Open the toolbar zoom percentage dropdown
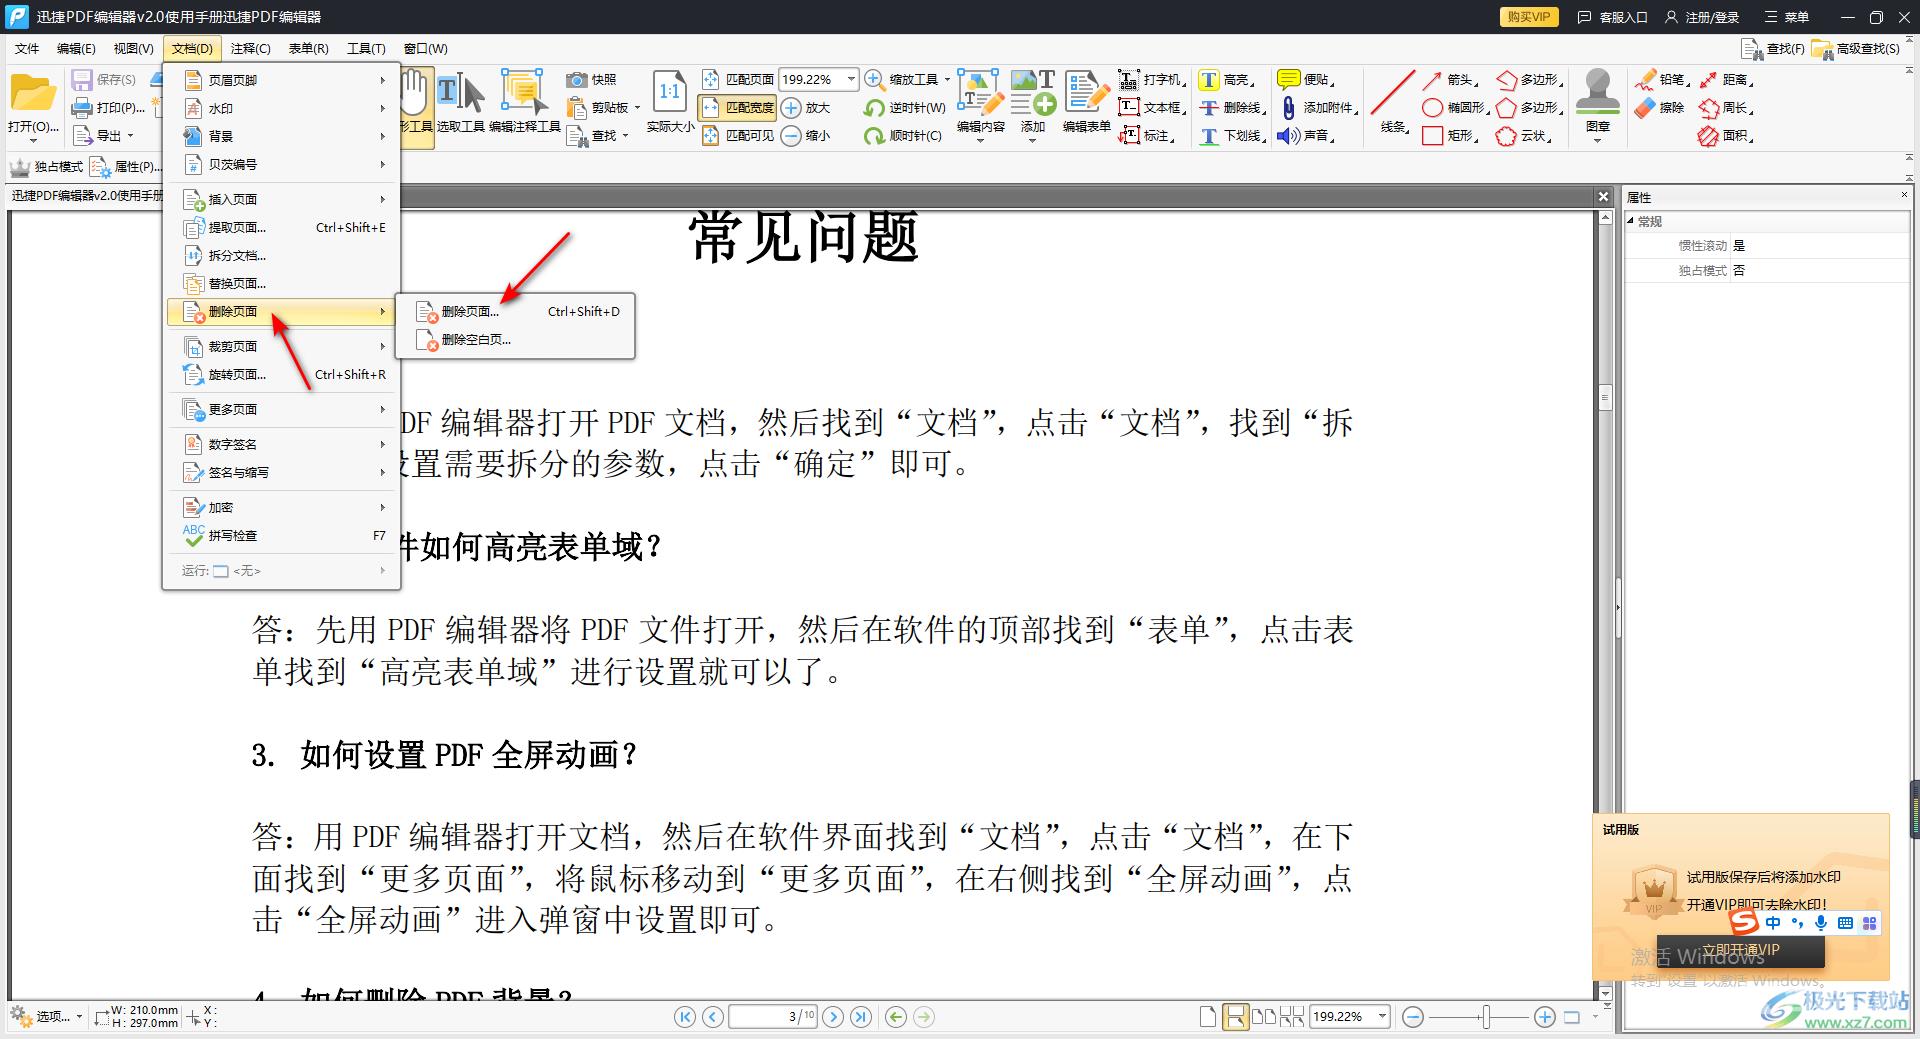1920x1039 pixels. click(x=851, y=79)
